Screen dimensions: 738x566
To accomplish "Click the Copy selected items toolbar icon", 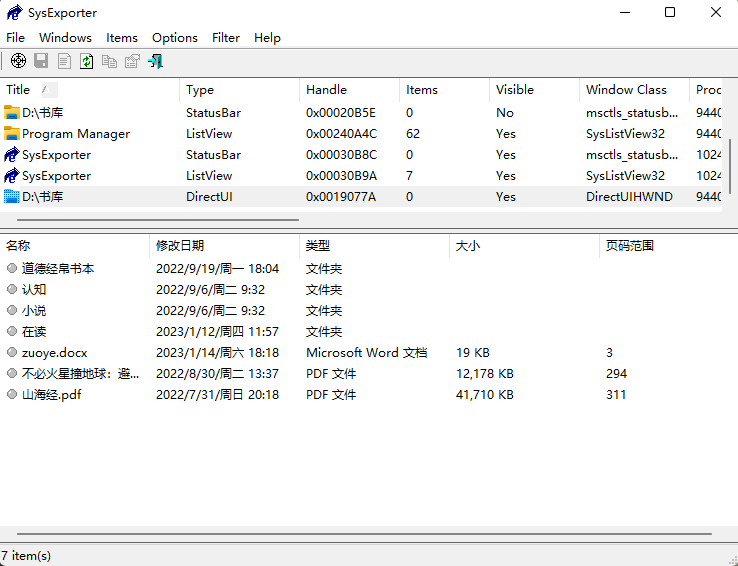I will (109, 61).
